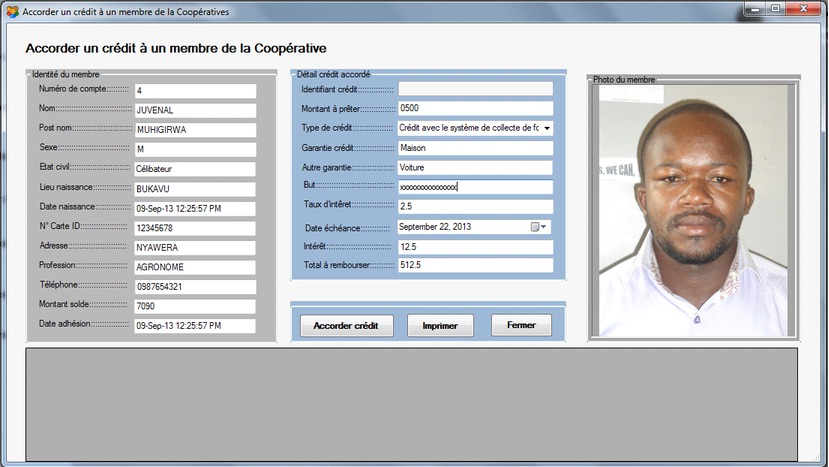The image size is (829, 467).
Task: Click inside the But text field
Action: click(x=474, y=187)
